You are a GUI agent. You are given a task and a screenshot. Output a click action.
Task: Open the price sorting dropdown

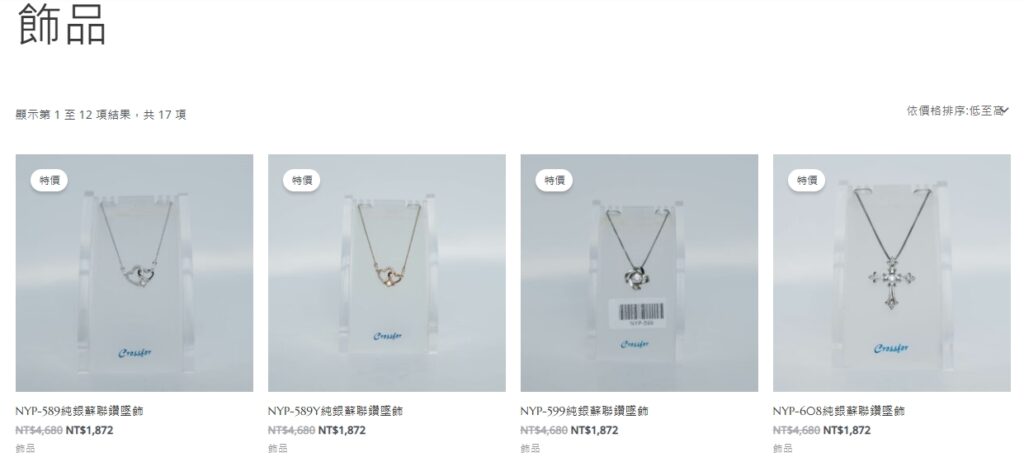click(957, 111)
